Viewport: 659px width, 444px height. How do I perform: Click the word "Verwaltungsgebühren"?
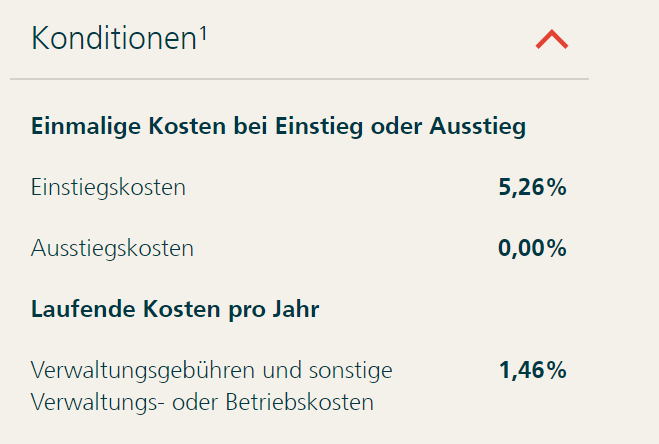point(143,371)
